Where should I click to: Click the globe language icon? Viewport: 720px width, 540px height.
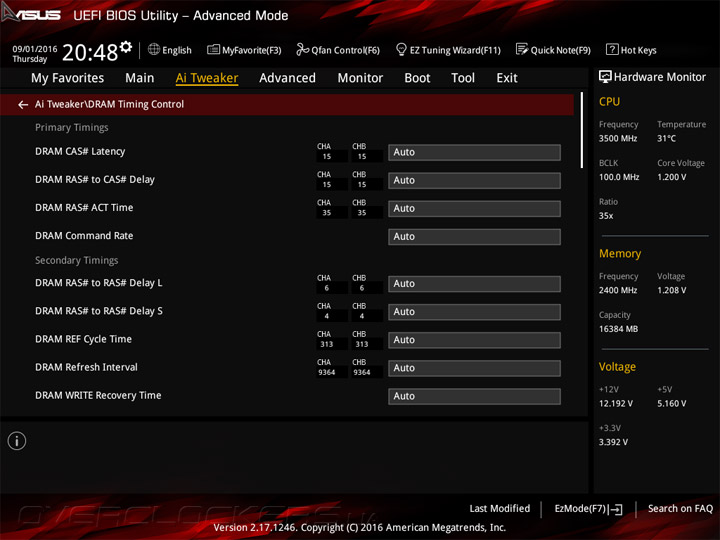click(x=154, y=49)
